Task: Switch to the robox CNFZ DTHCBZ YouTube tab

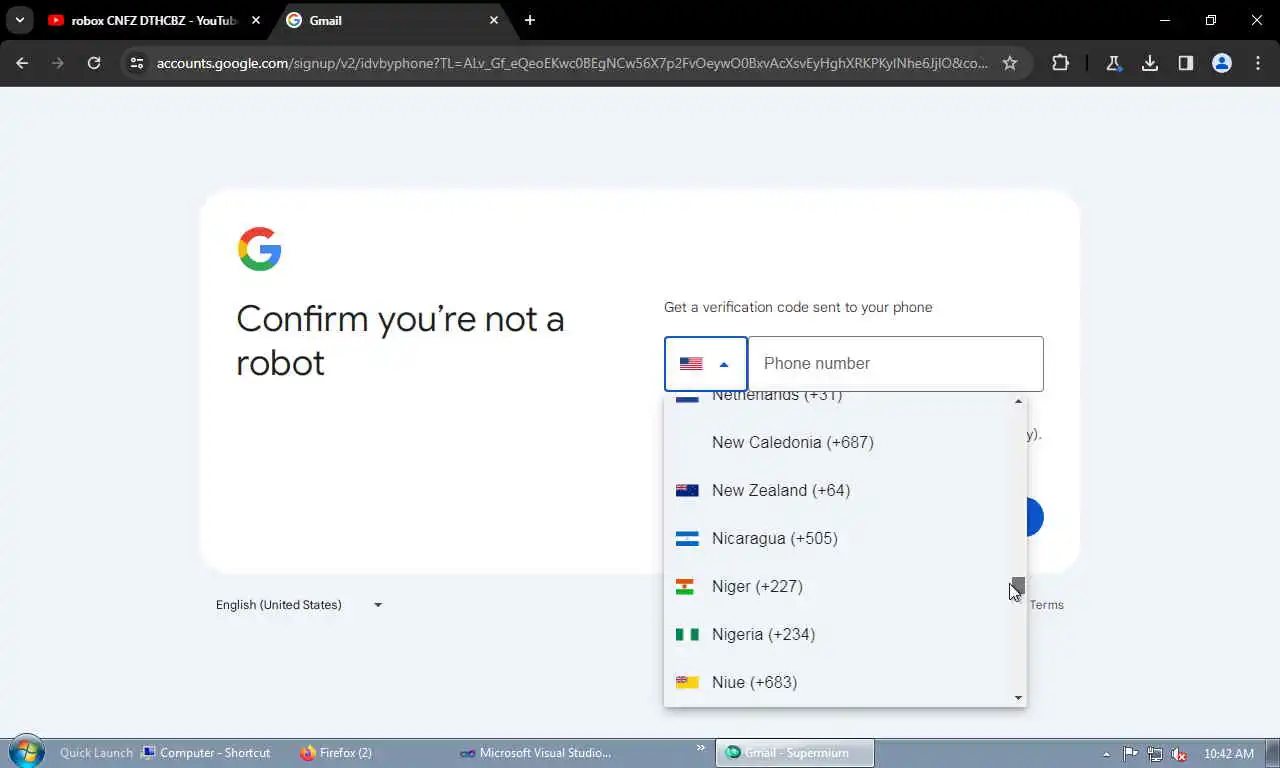Action: click(x=155, y=20)
